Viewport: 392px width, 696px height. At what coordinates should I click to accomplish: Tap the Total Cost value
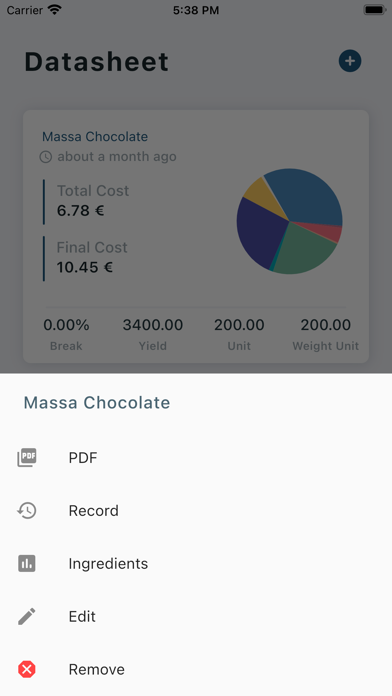(80, 210)
